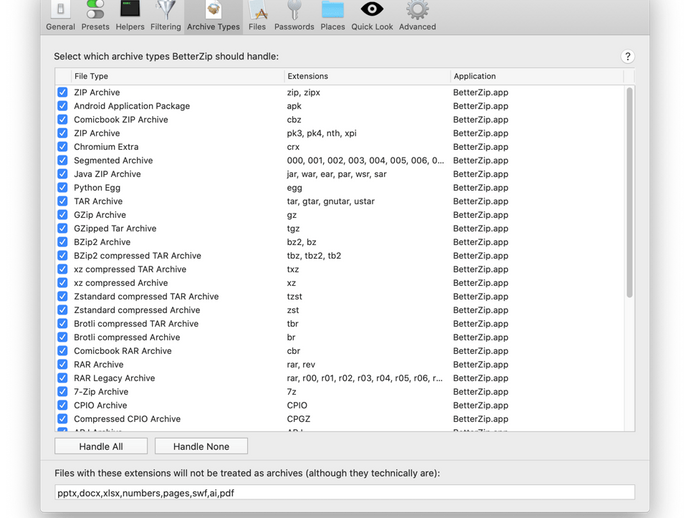Viewport: 690px width, 518px height.
Task: Disable Chromium Extra handling checkbox
Action: 62,147
